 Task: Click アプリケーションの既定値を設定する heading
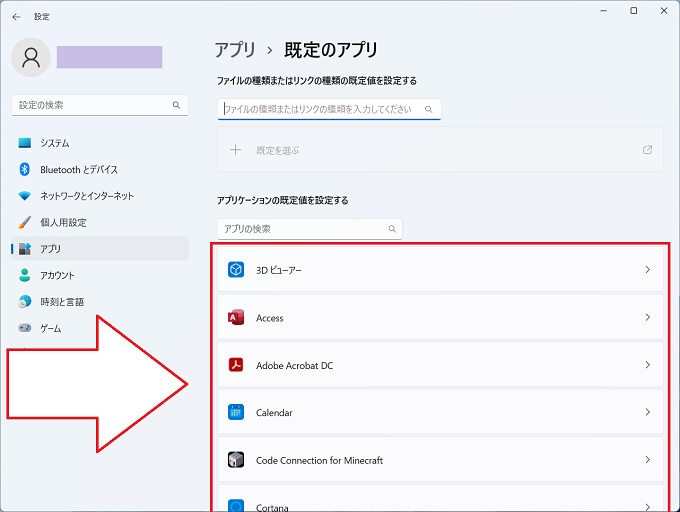pyautogui.click(x=282, y=200)
